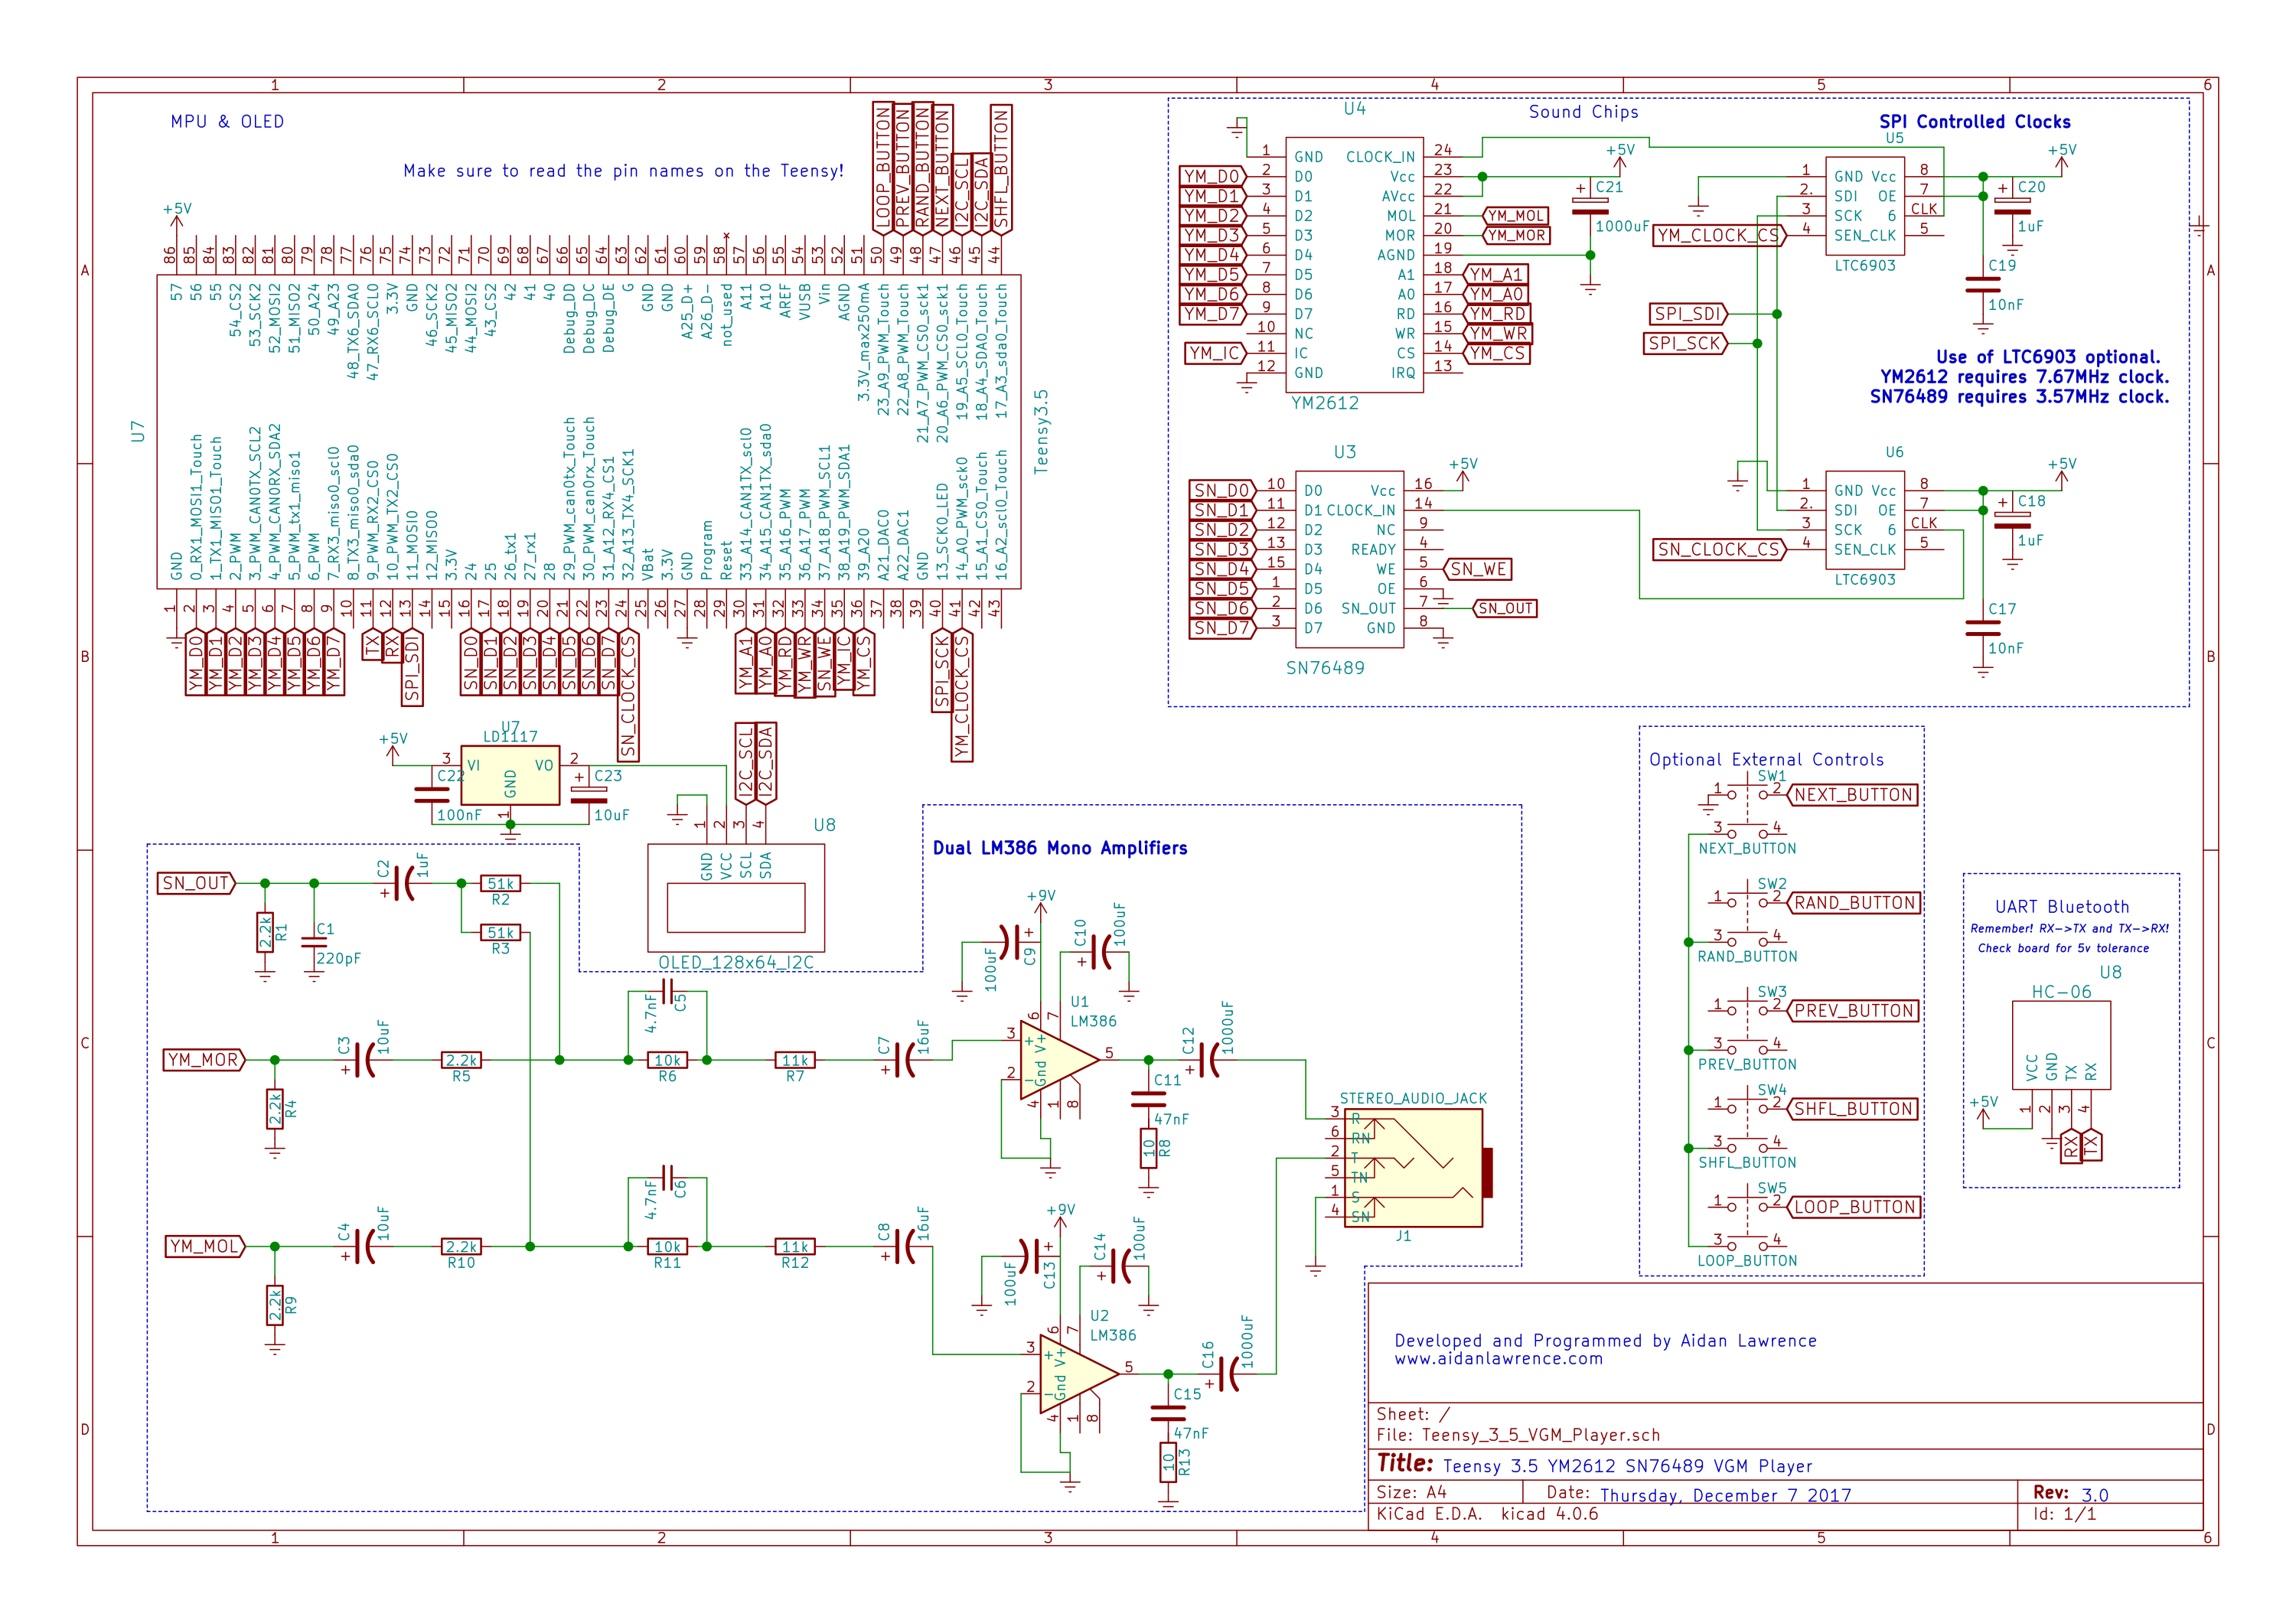Select the YM_CLOCK_CS label beside U5

tap(1719, 236)
